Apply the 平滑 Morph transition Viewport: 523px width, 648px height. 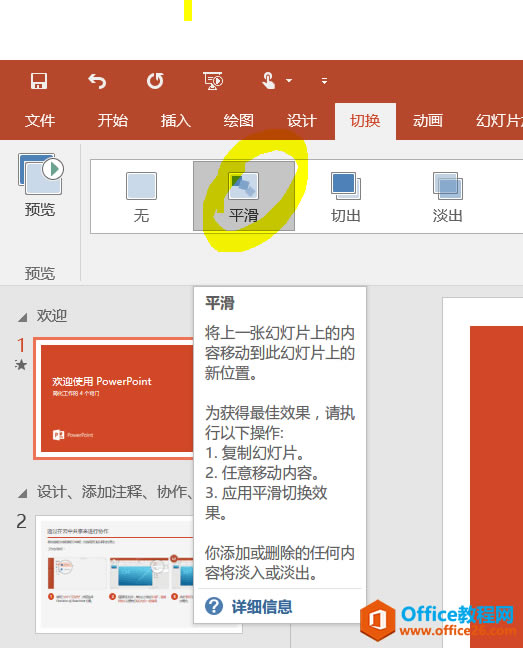click(244, 196)
